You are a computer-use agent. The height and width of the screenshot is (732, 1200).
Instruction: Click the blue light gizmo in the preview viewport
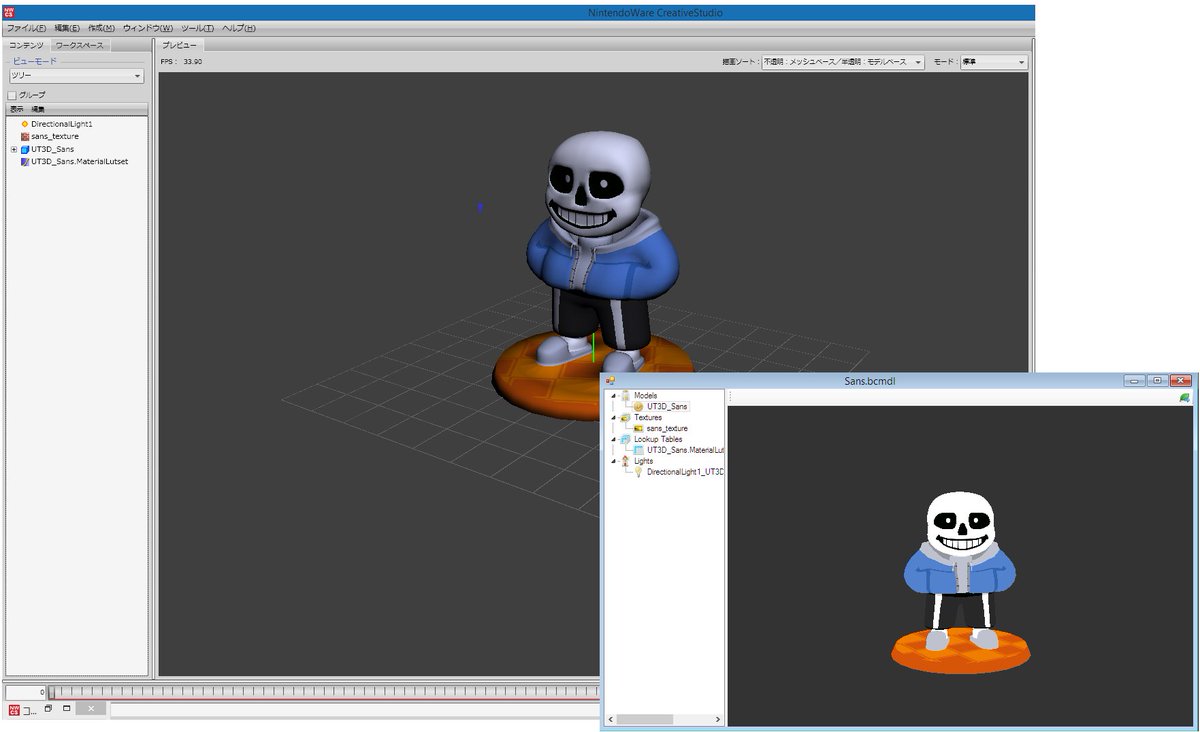pos(480,207)
